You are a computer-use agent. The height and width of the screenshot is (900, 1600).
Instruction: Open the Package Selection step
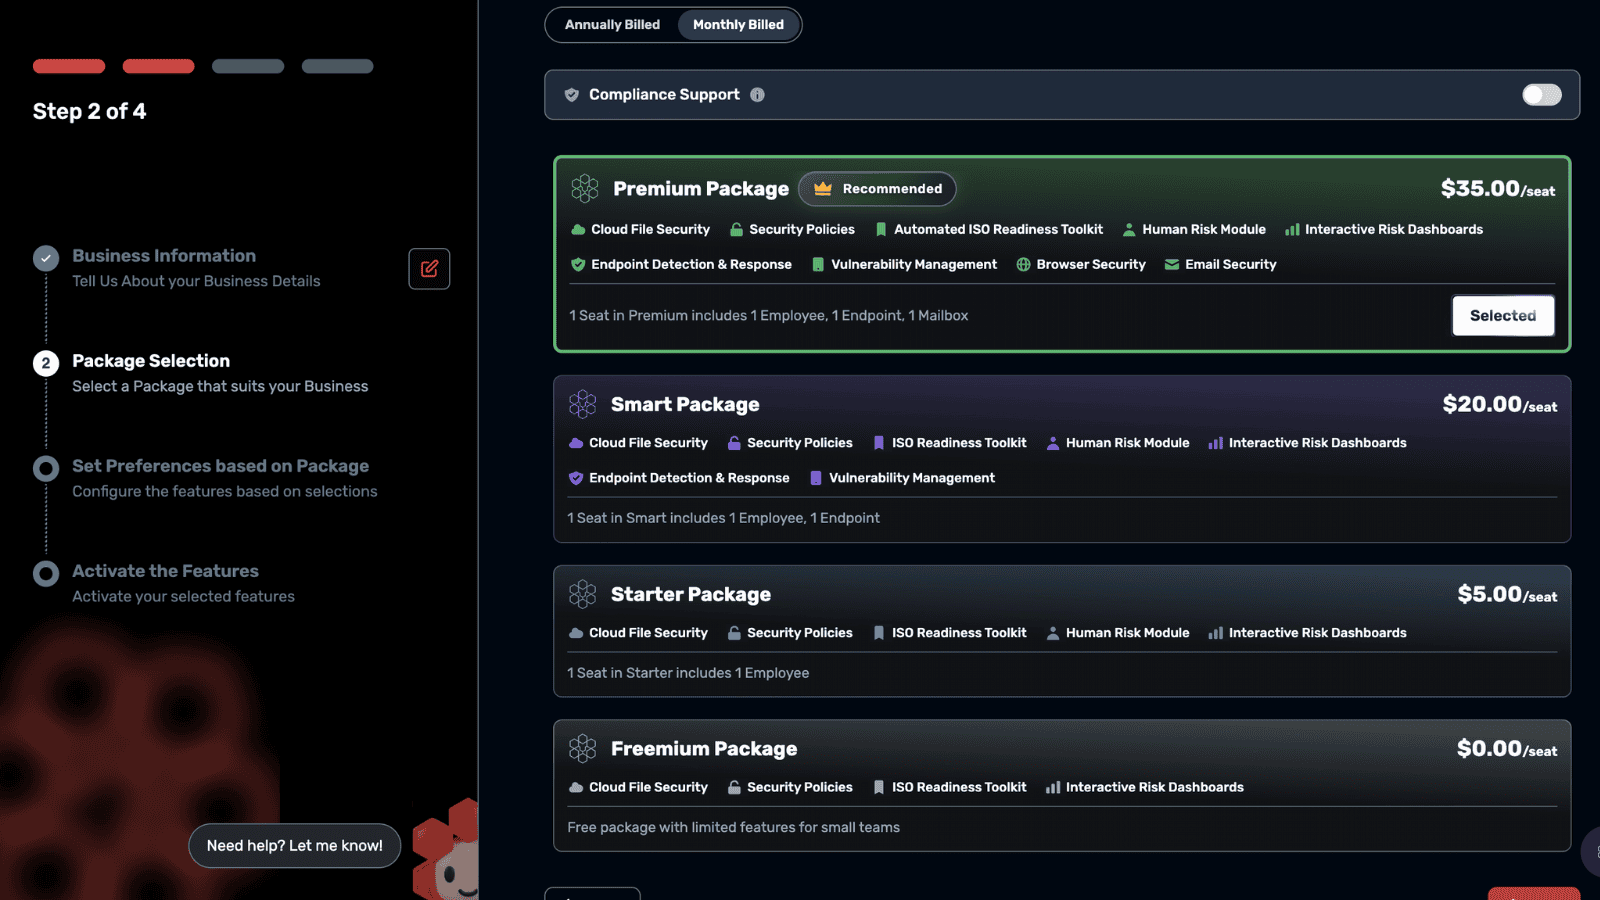coord(151,361)
